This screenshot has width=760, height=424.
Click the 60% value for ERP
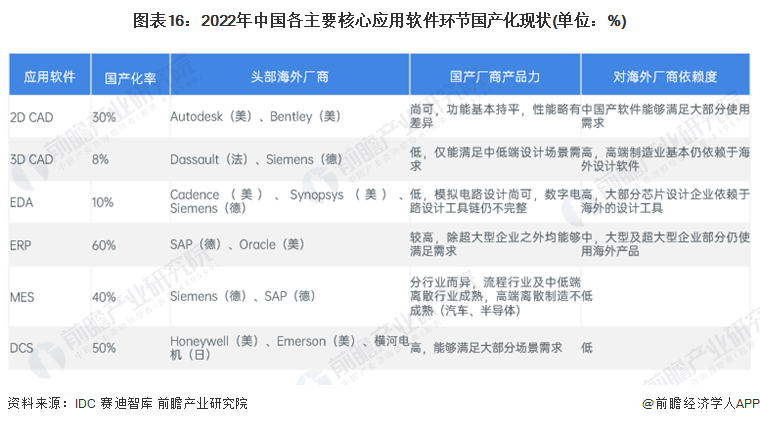pos(104,245)
